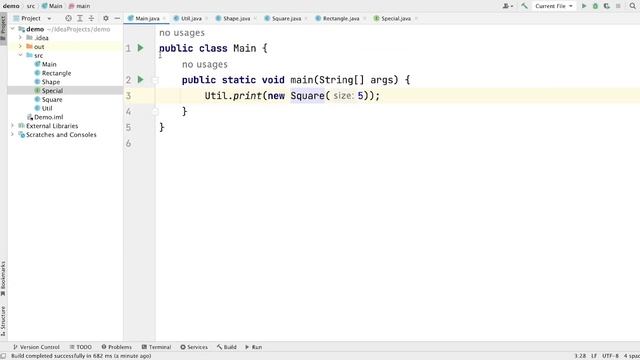Click the Run with Coverage icon

coord(607,6)
